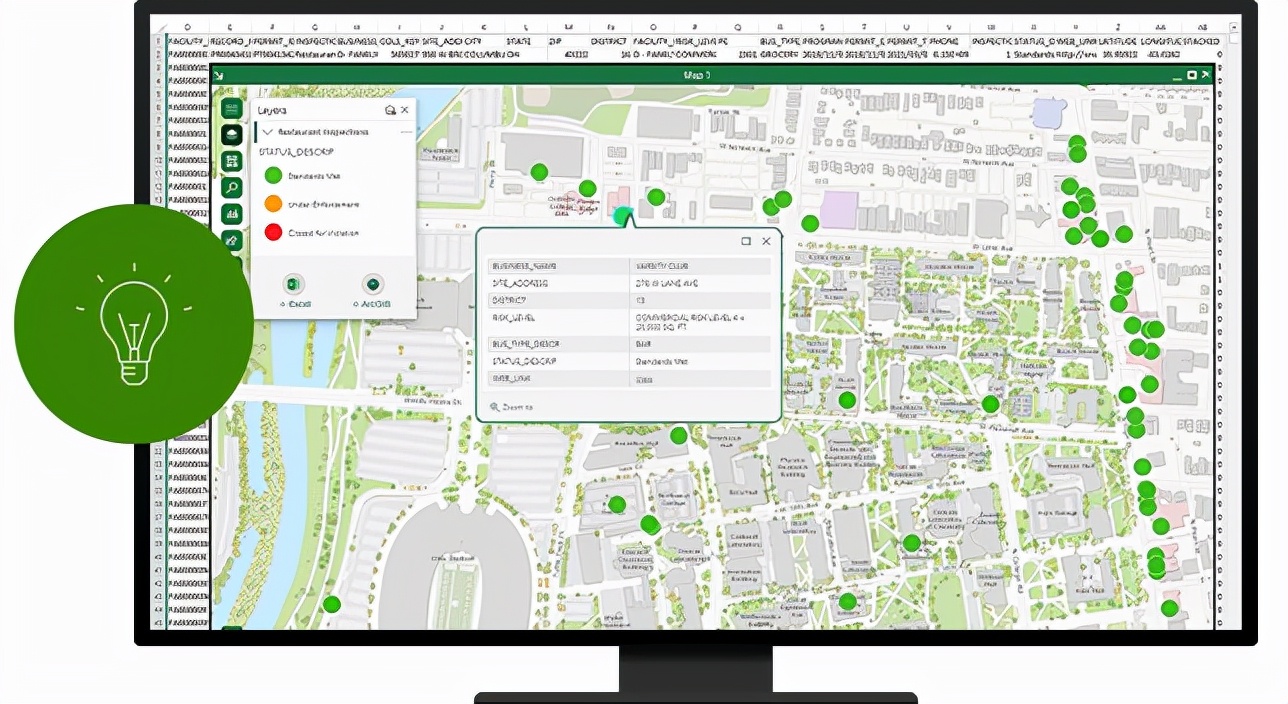
Task: Collapse the layer with the chevron arrow
Action: 268,132
